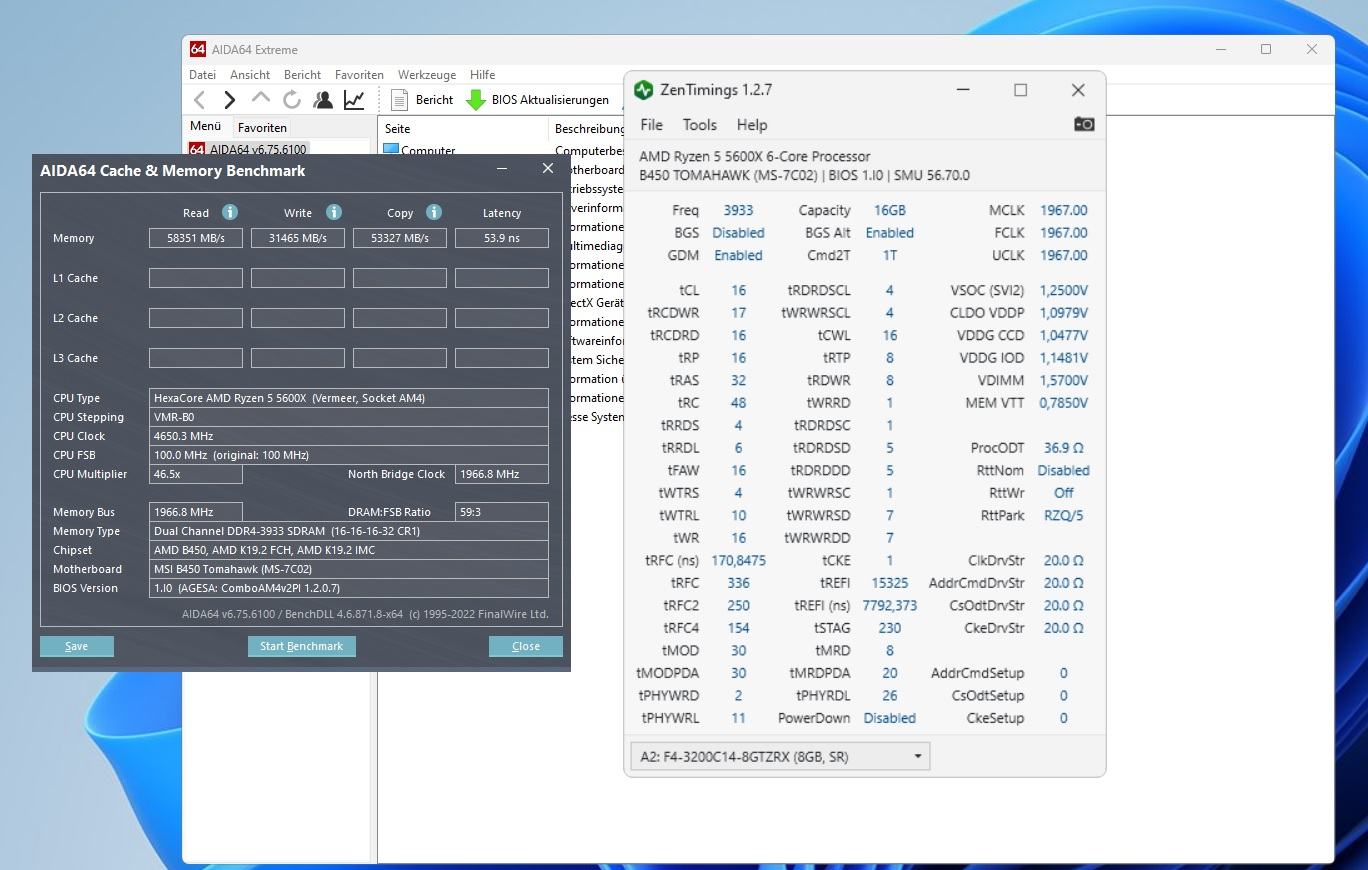Click the tRFC (ns) value 170,8475

738,560
